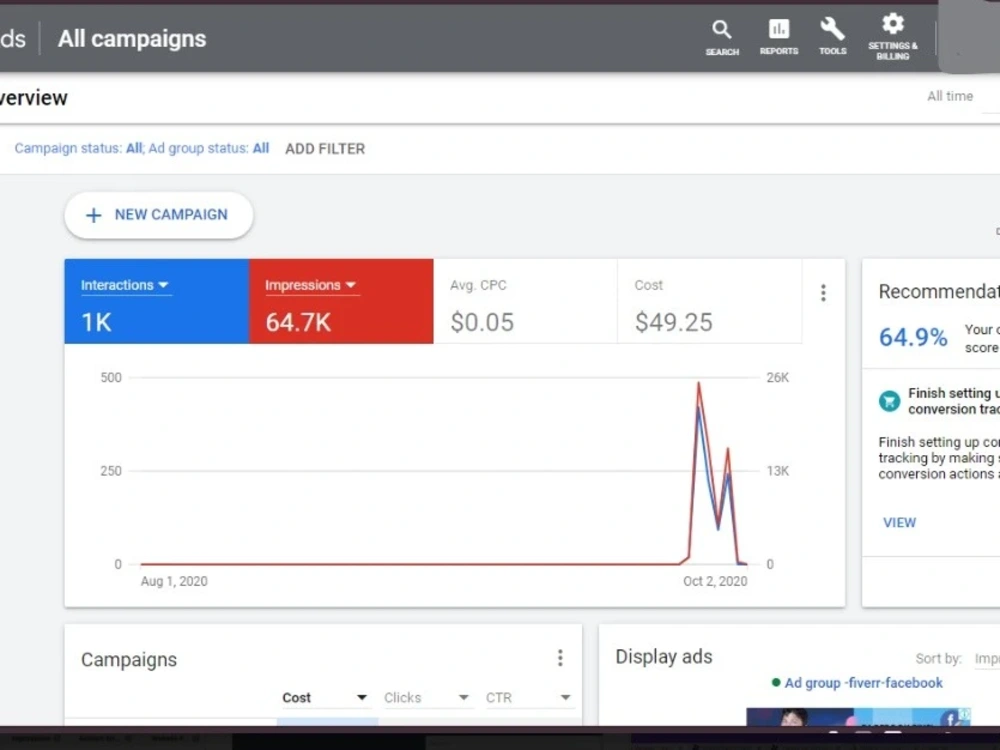This screenshot has width=1000, height=750.
Task: Open the Tools wrench icon
Action: point(832,37)
